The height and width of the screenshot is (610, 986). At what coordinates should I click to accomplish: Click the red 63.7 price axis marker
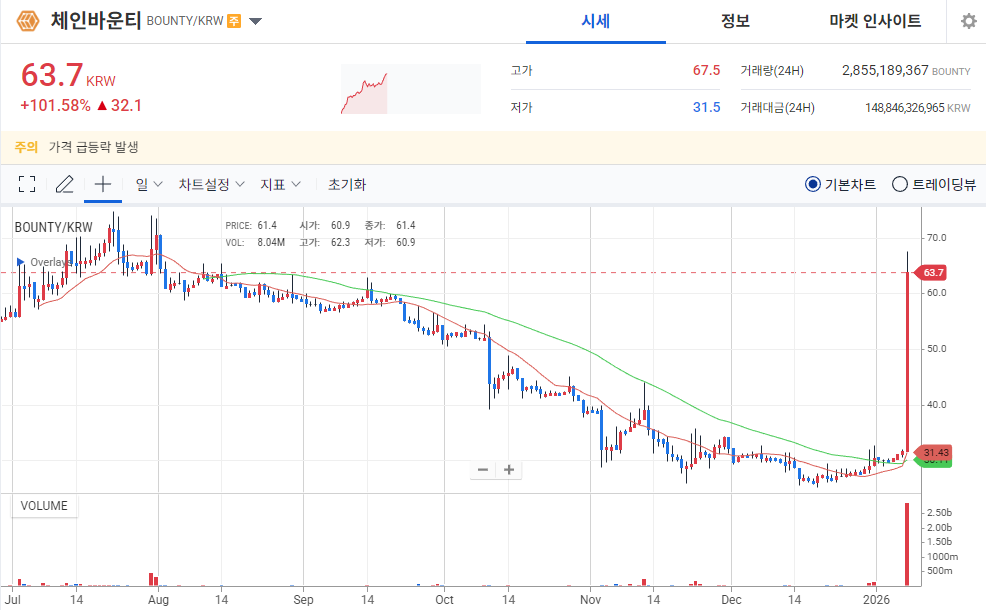pos(931,271)
